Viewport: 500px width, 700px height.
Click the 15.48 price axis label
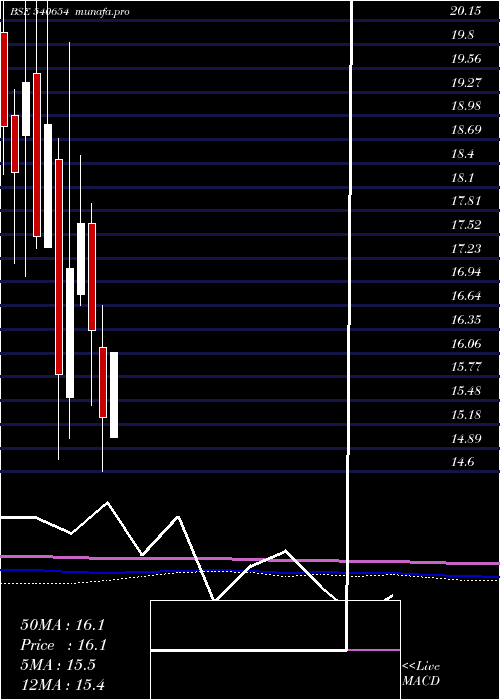466,391
